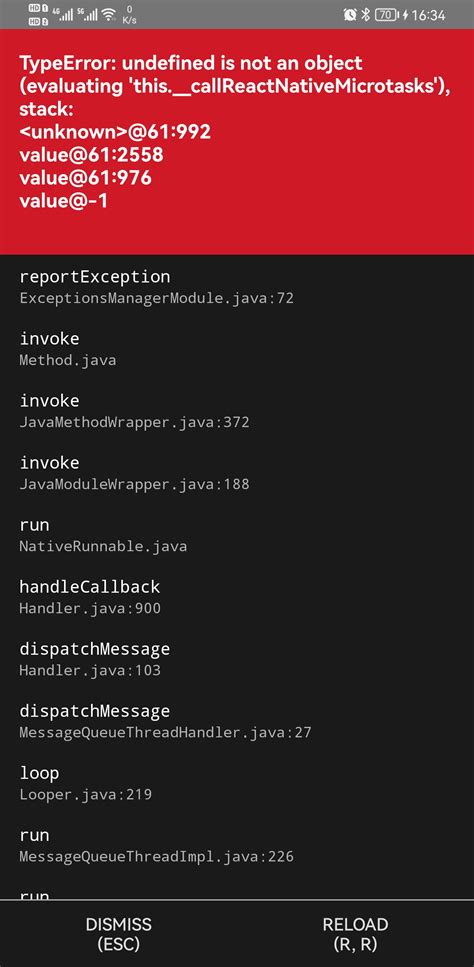Tap the 5G signal strength icon

(88, 15)
